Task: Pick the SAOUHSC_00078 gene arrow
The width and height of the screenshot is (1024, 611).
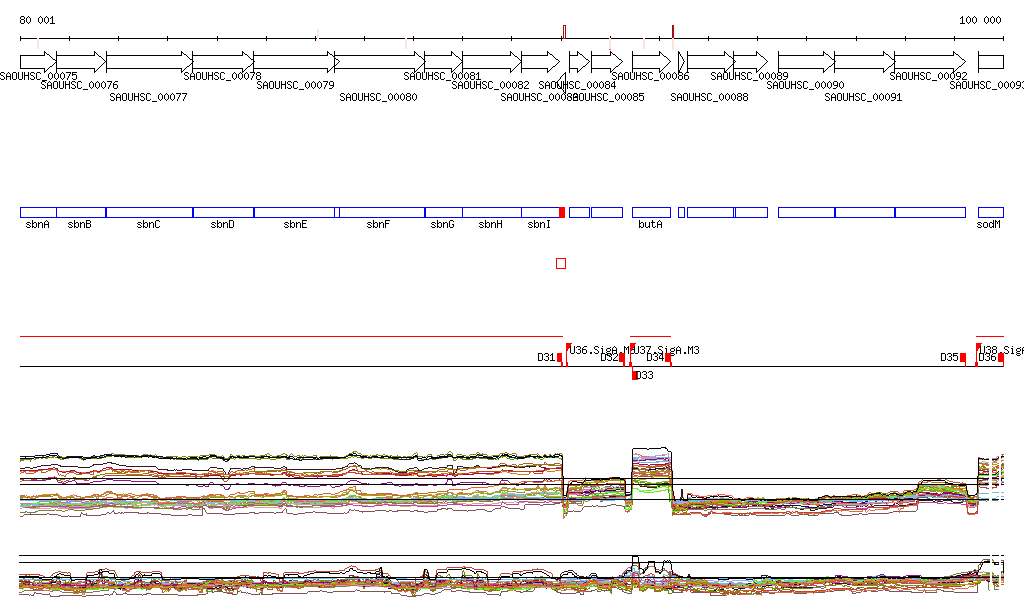Action: click(x=223, y=63)
